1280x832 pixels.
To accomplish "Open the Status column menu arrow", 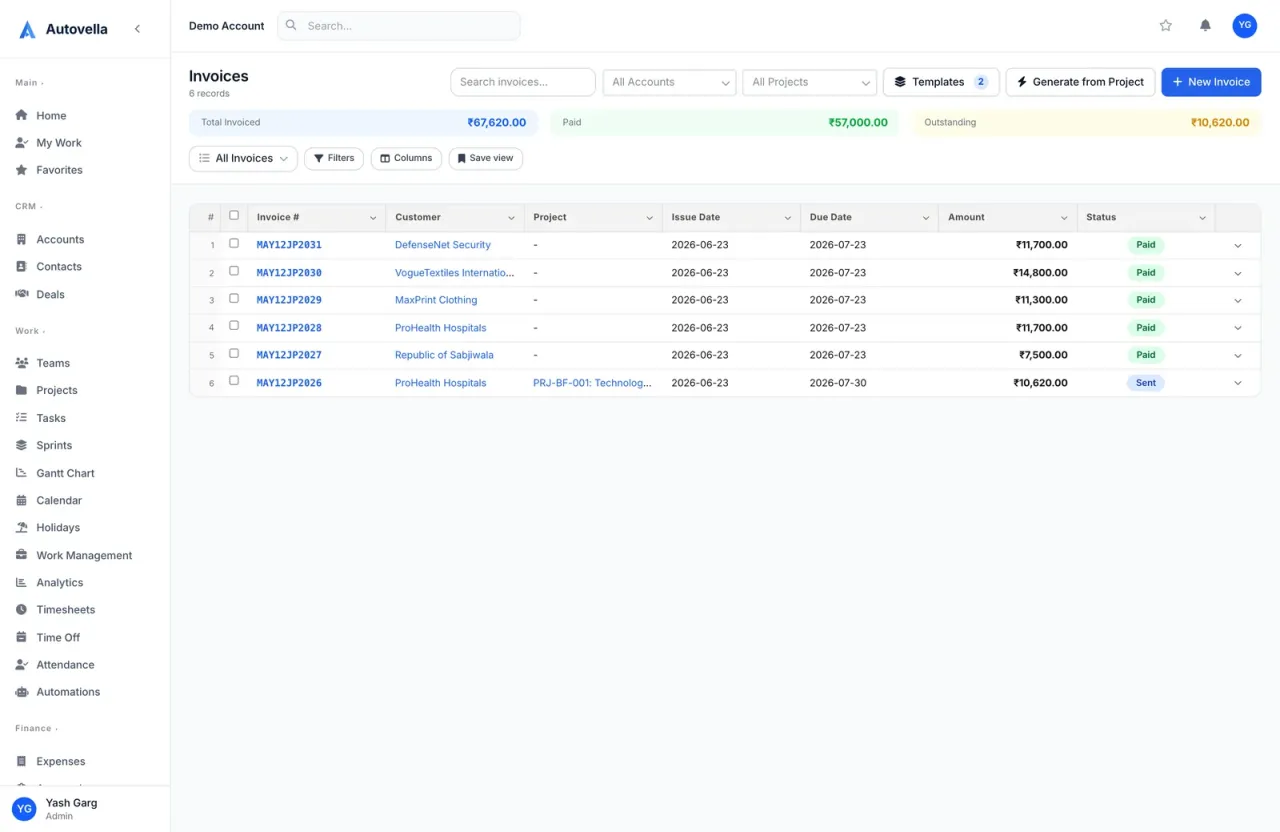I will [1202, 217].
